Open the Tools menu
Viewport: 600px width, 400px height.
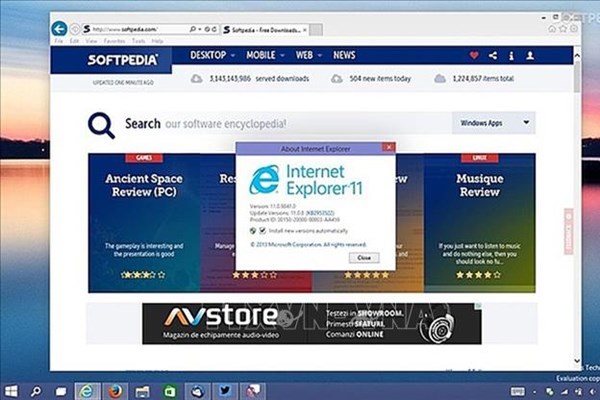[139, 41]
